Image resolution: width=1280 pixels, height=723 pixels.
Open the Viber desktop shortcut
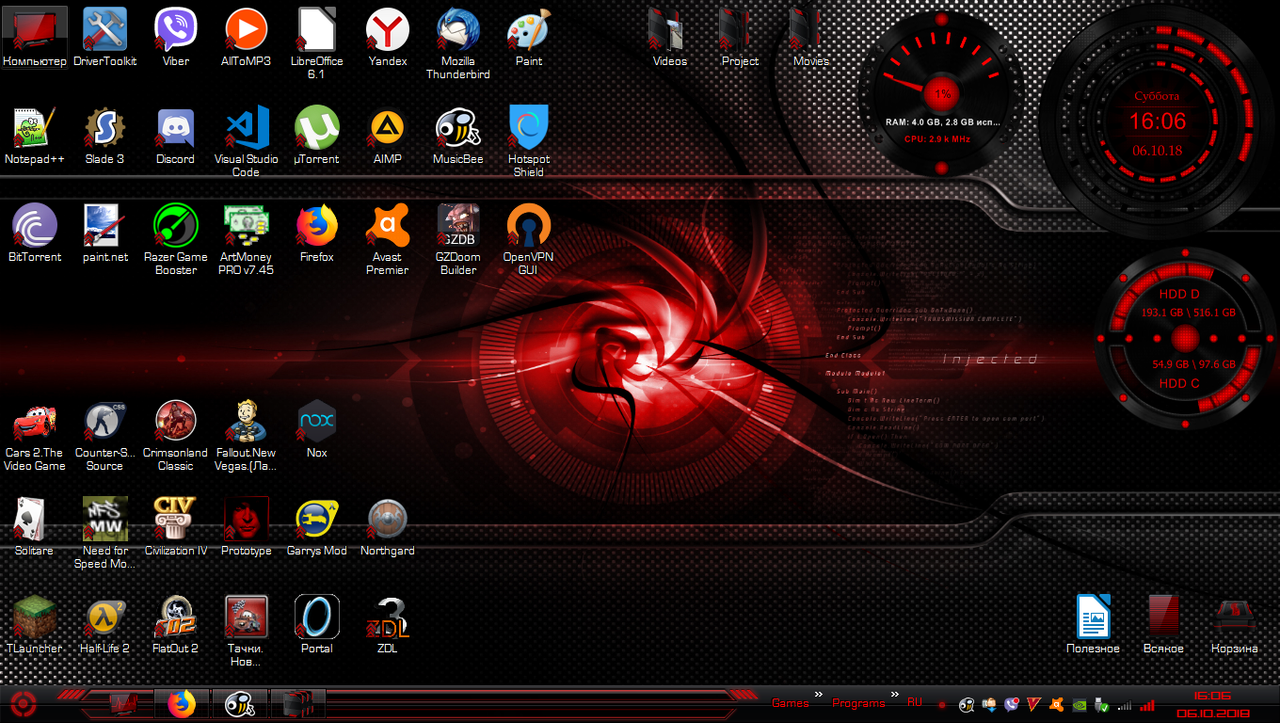point(176,38)
